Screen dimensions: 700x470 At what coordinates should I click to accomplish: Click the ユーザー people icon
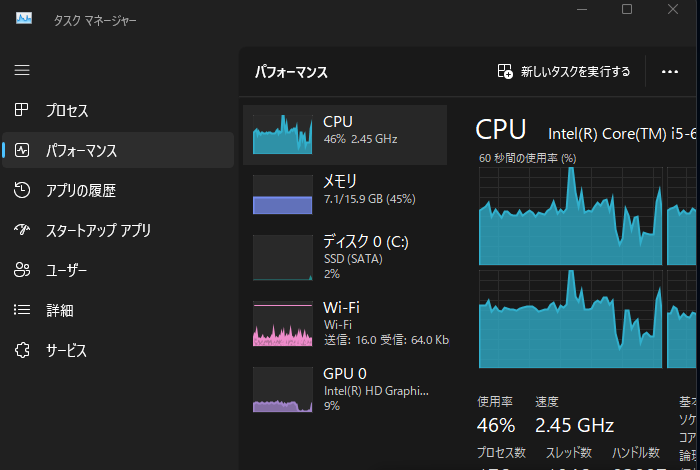pyautogui.click(x=22, y=270)
